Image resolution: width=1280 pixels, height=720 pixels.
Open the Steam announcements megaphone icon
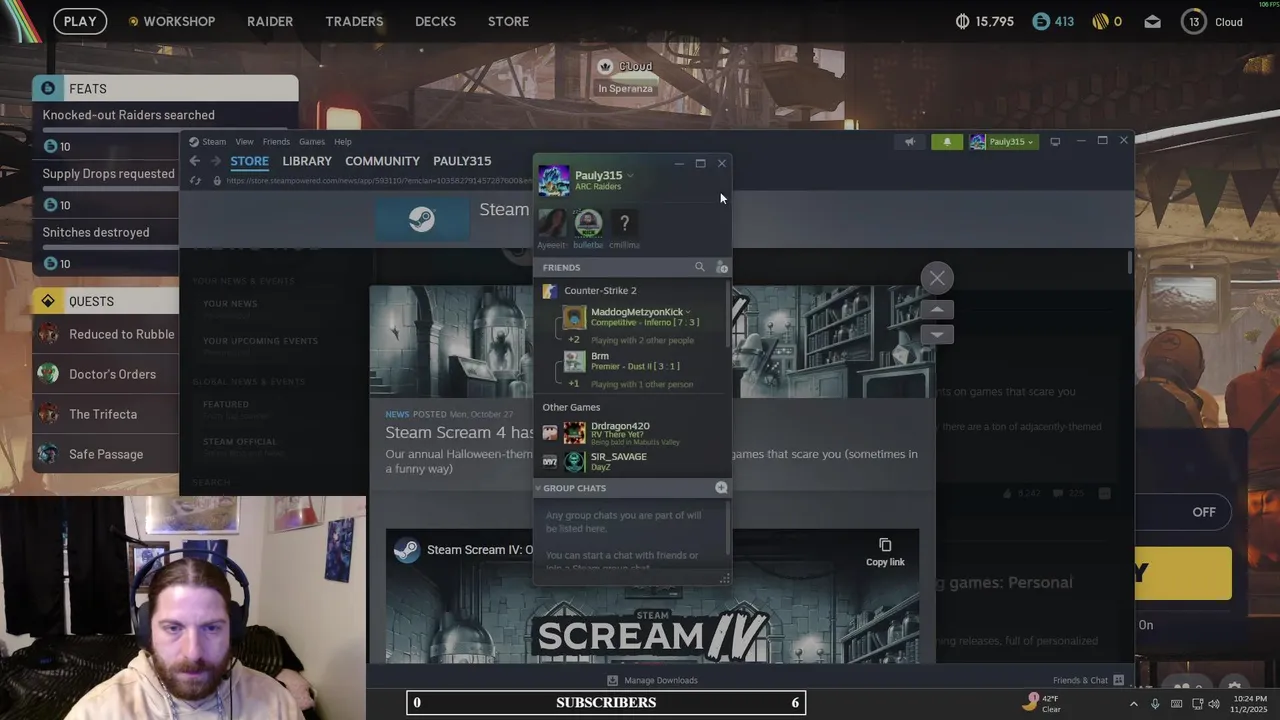[x=910, y=142]
